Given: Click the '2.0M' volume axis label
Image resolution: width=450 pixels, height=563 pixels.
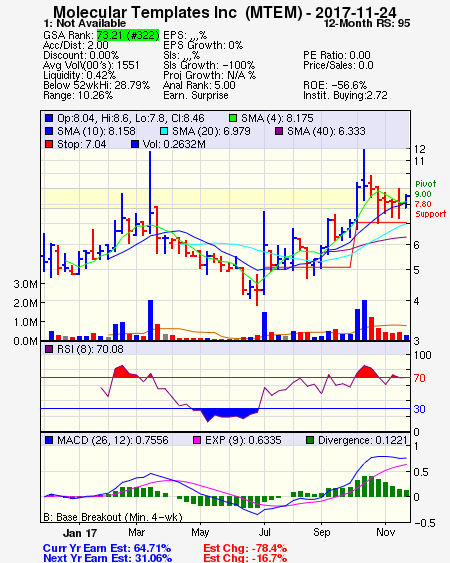Looking at the screenshot, I should 25,303.
